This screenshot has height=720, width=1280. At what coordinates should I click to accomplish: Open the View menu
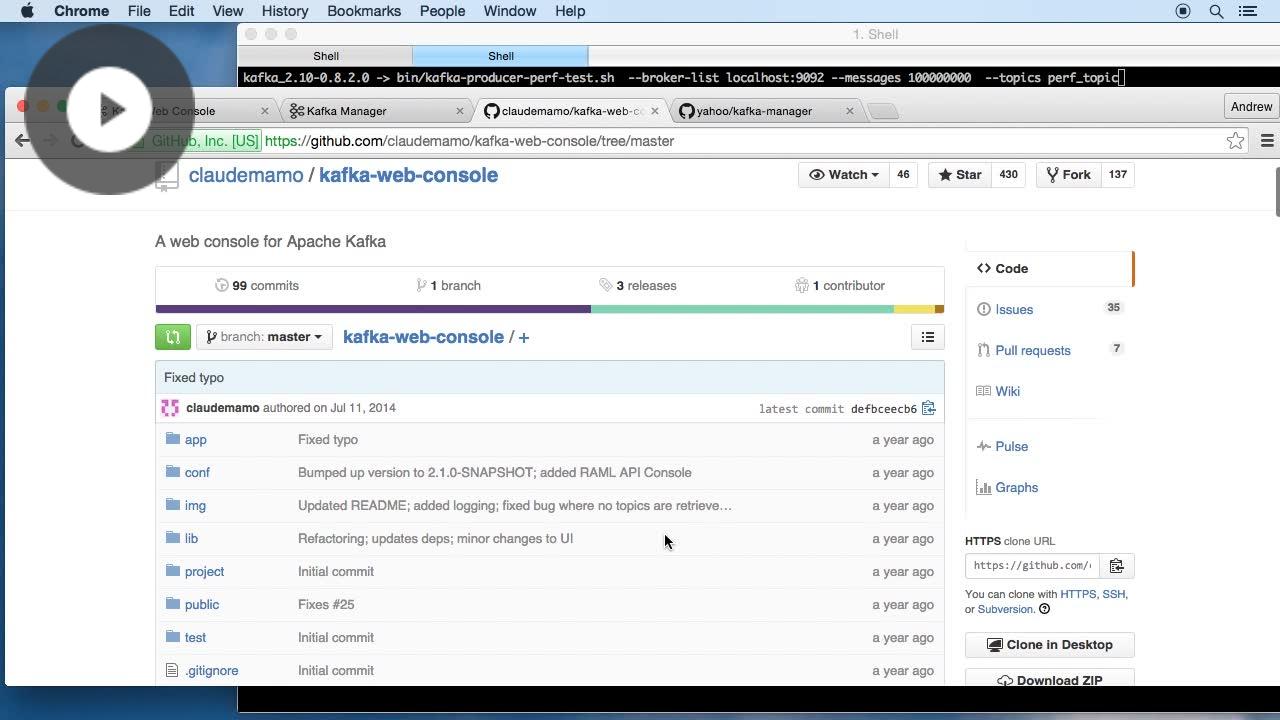(228, 11)
